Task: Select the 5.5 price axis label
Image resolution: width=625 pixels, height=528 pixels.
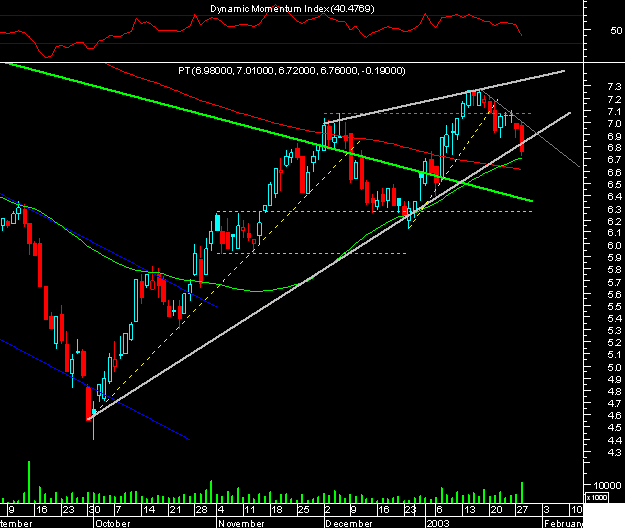Action: [x=614, y=306]
